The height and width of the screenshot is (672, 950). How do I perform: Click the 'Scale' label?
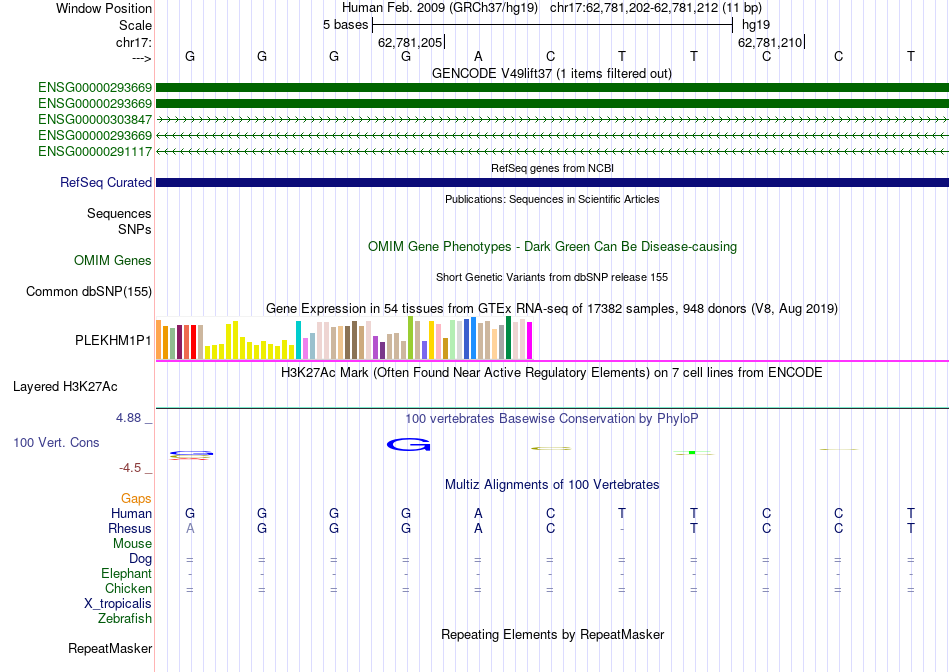pyautogui.click(x=135, y=25)
